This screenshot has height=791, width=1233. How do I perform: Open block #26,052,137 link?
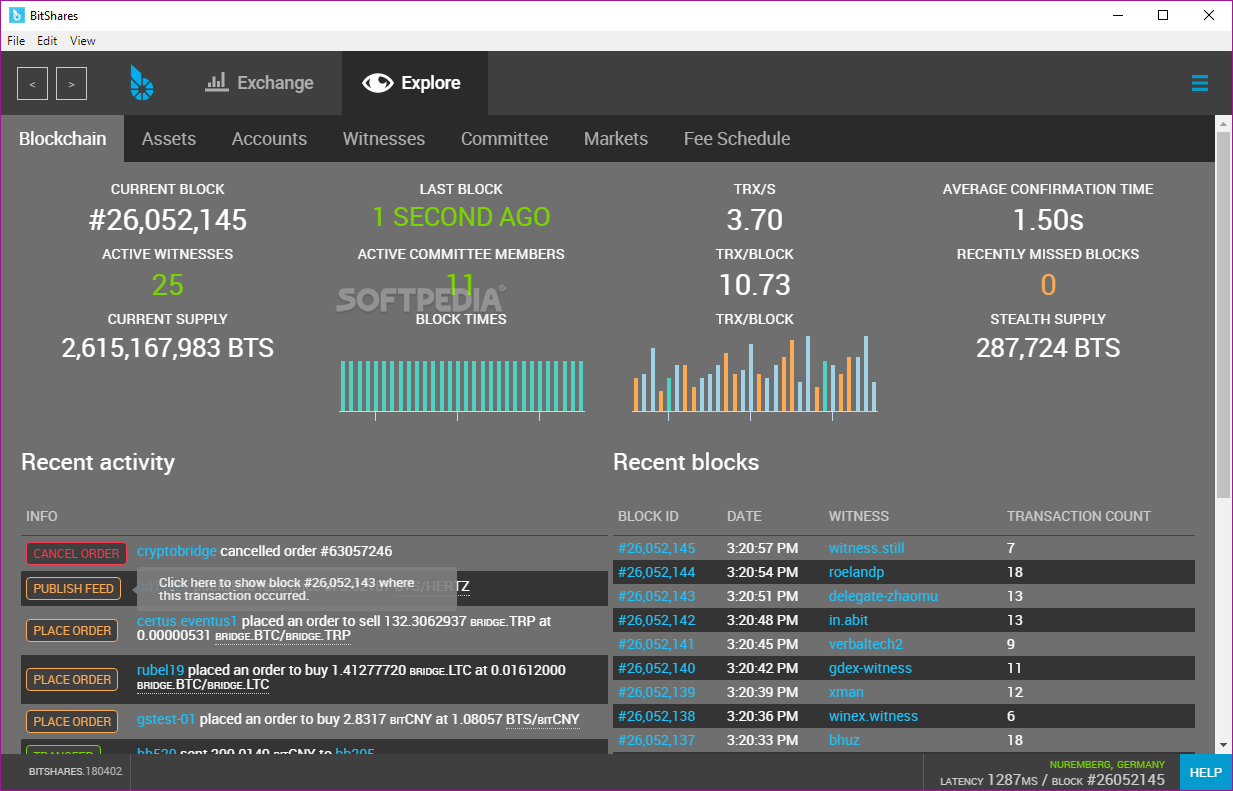coord(656,740)
